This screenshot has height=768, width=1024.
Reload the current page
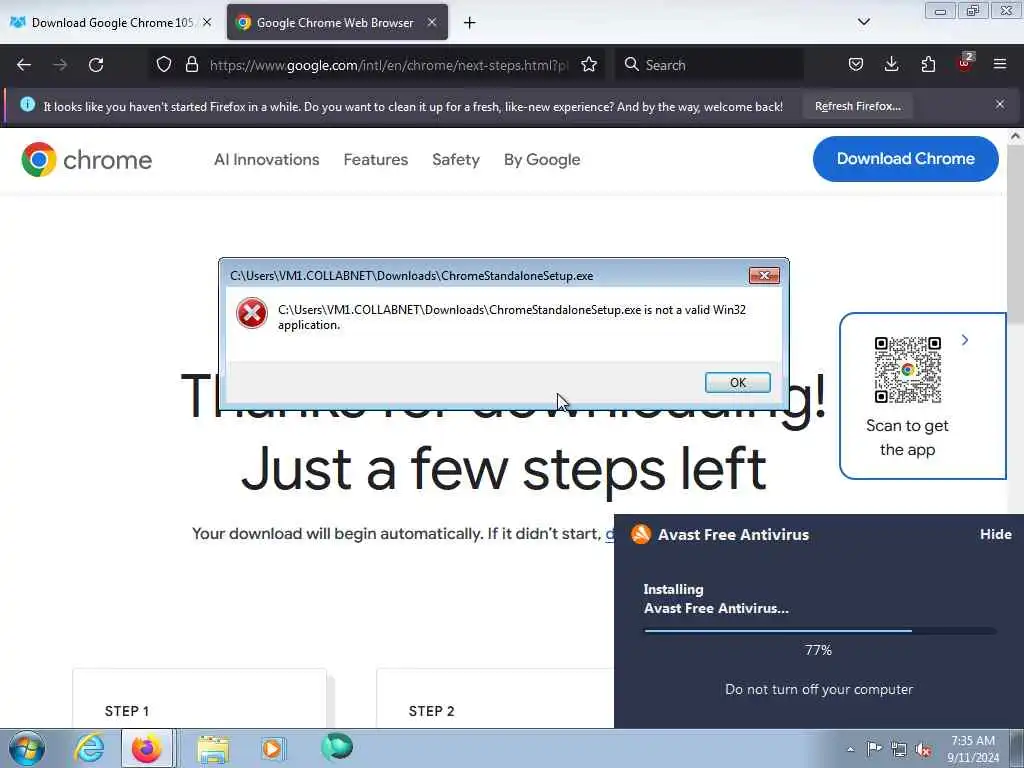coord(96,65)
